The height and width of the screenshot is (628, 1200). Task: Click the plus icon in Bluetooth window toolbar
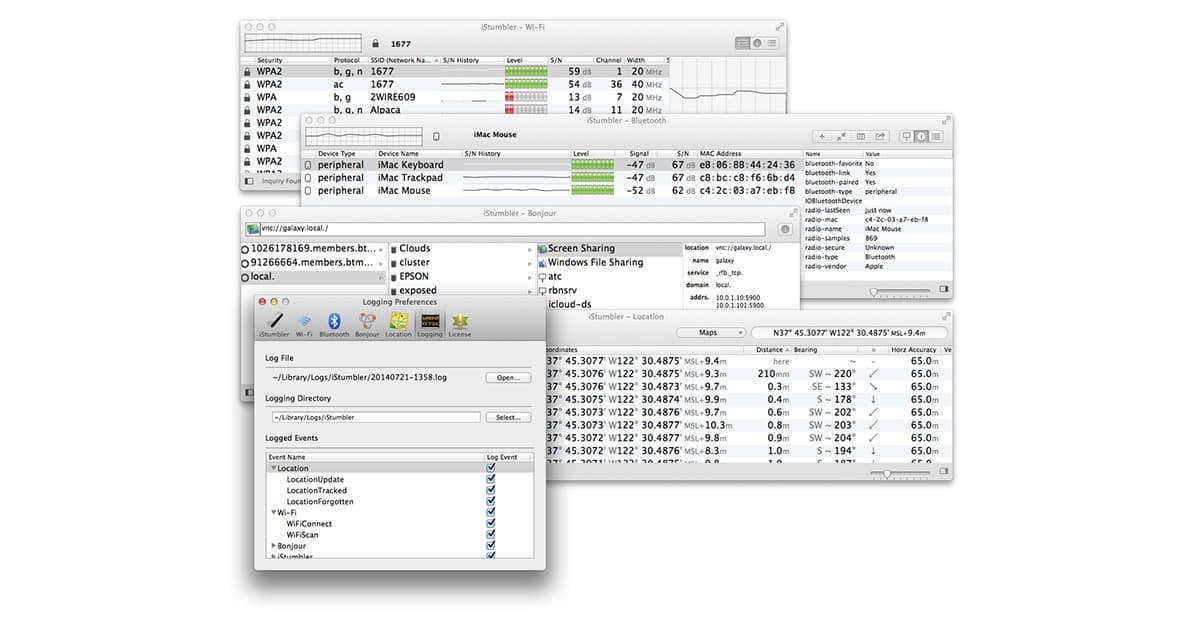(822, 136)
